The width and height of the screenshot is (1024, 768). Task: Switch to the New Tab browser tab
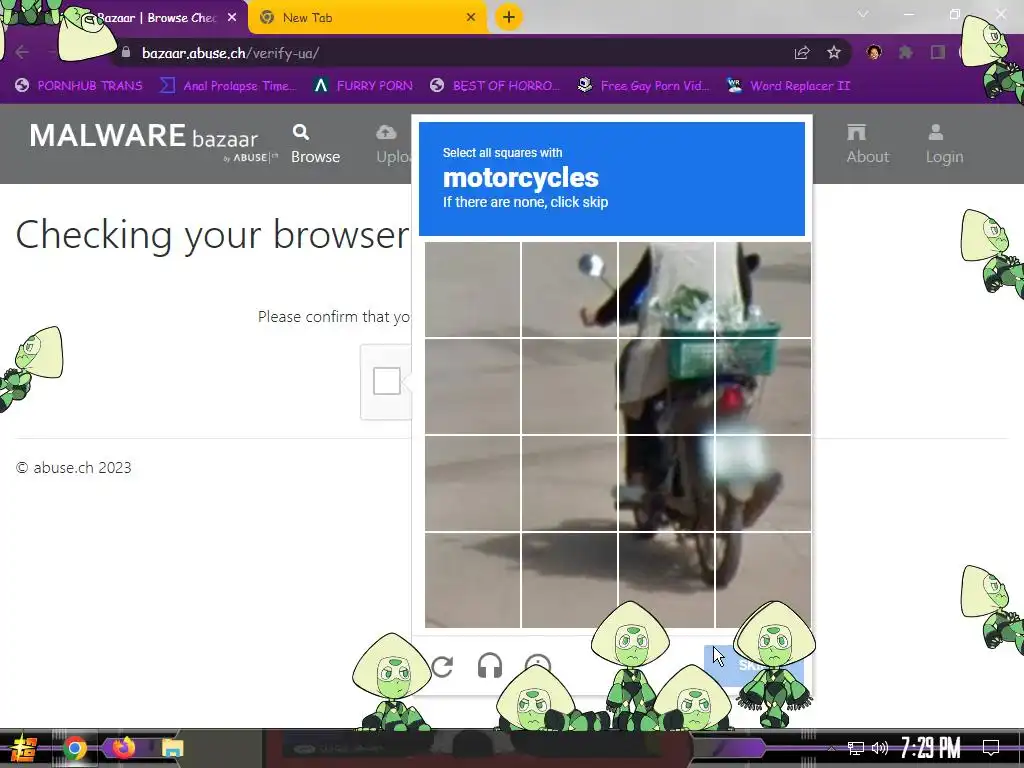pyautogui.click(x=366, y=18)
